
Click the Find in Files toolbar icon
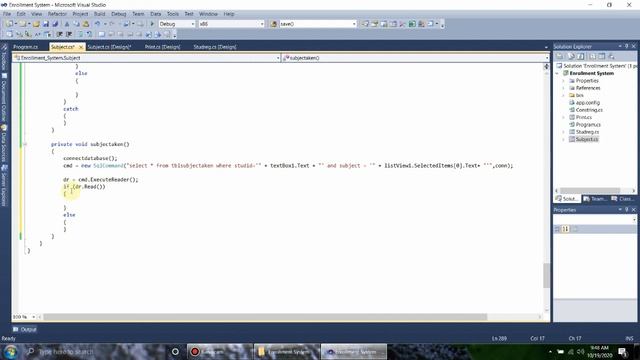click(273, 24)
